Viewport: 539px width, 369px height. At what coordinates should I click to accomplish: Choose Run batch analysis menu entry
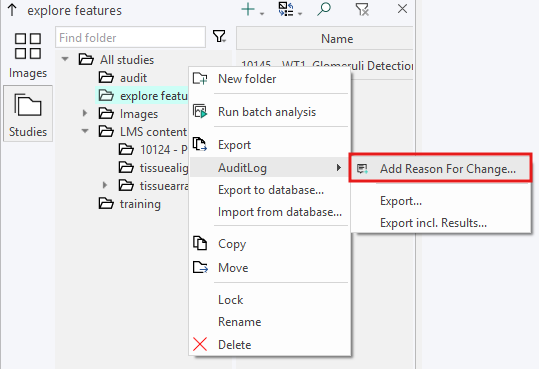coord(270,112)
